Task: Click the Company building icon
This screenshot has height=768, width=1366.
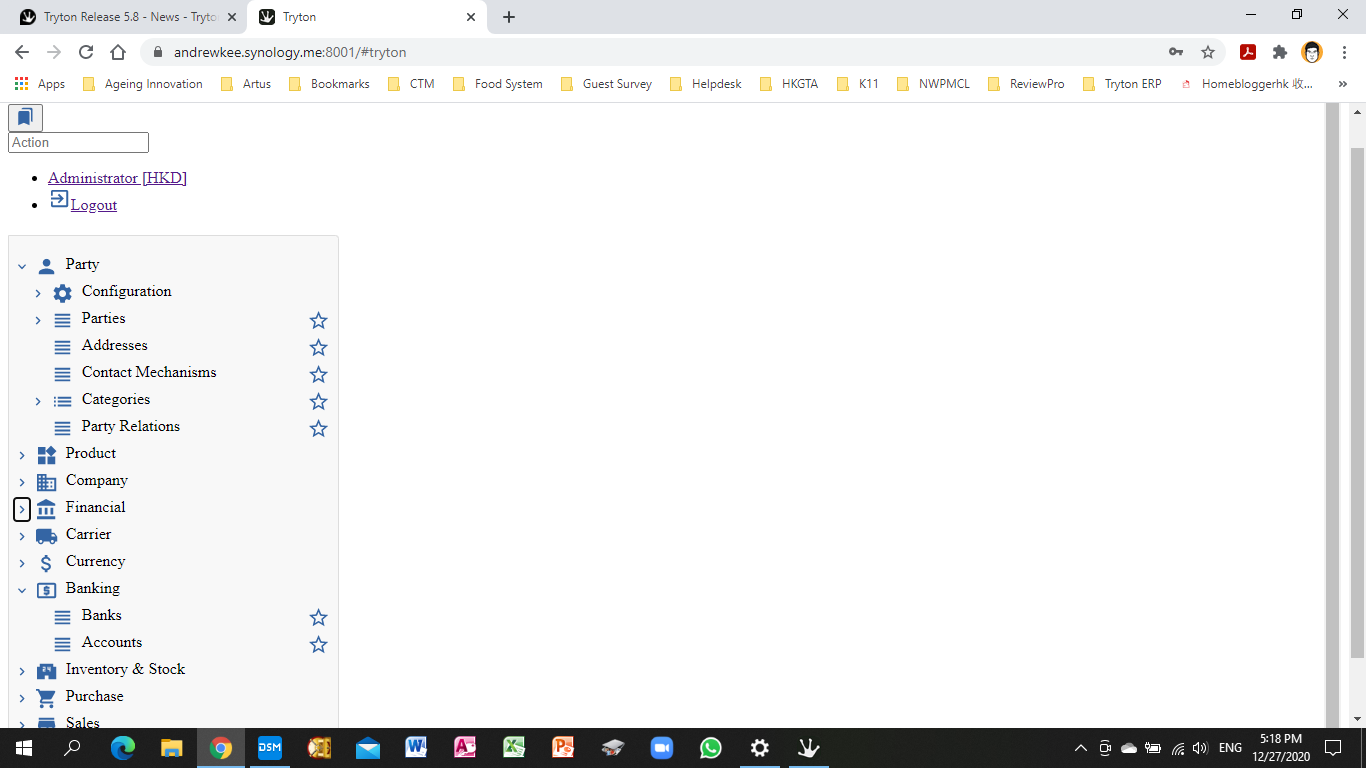Action: (x=46, y=482)
